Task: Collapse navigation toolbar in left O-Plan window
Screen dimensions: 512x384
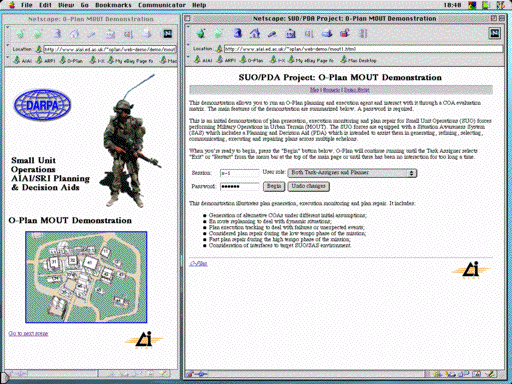Action: 8,27
